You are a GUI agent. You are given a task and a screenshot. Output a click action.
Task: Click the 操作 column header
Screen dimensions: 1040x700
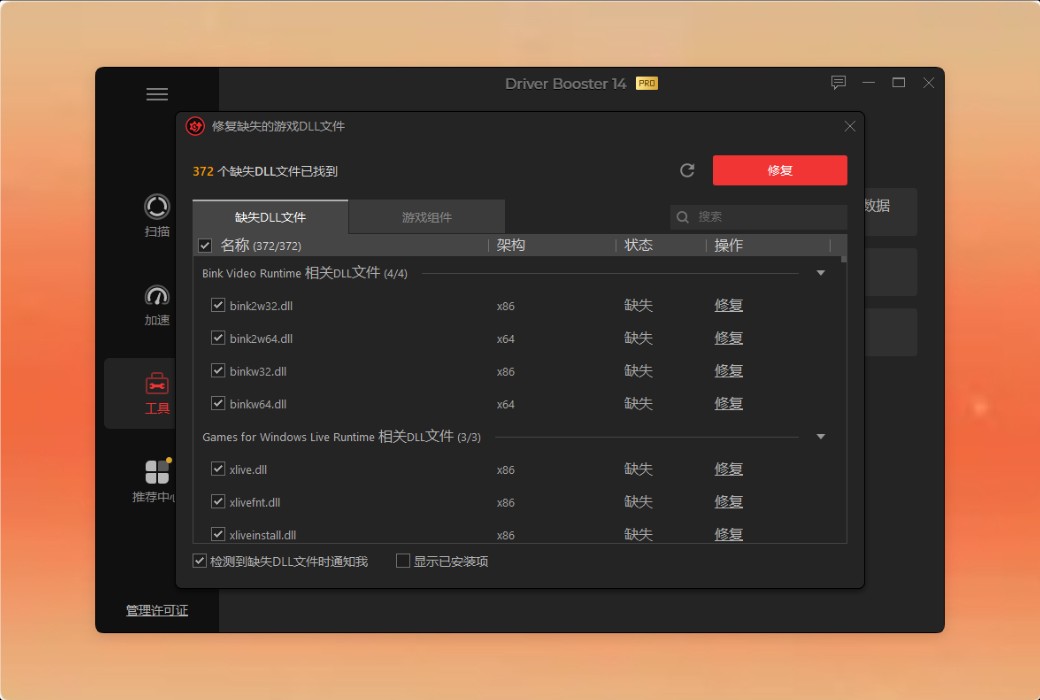tap(728, 245)
